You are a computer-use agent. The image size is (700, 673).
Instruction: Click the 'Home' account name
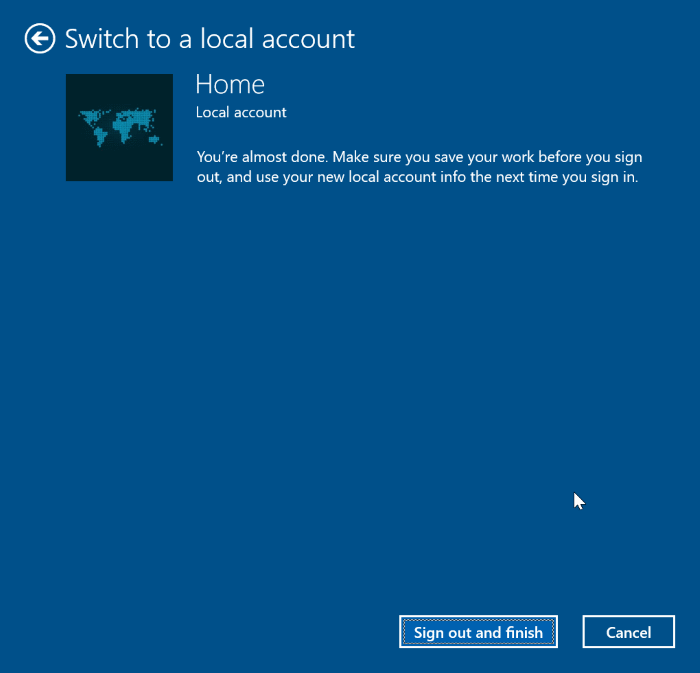[230, 84]
